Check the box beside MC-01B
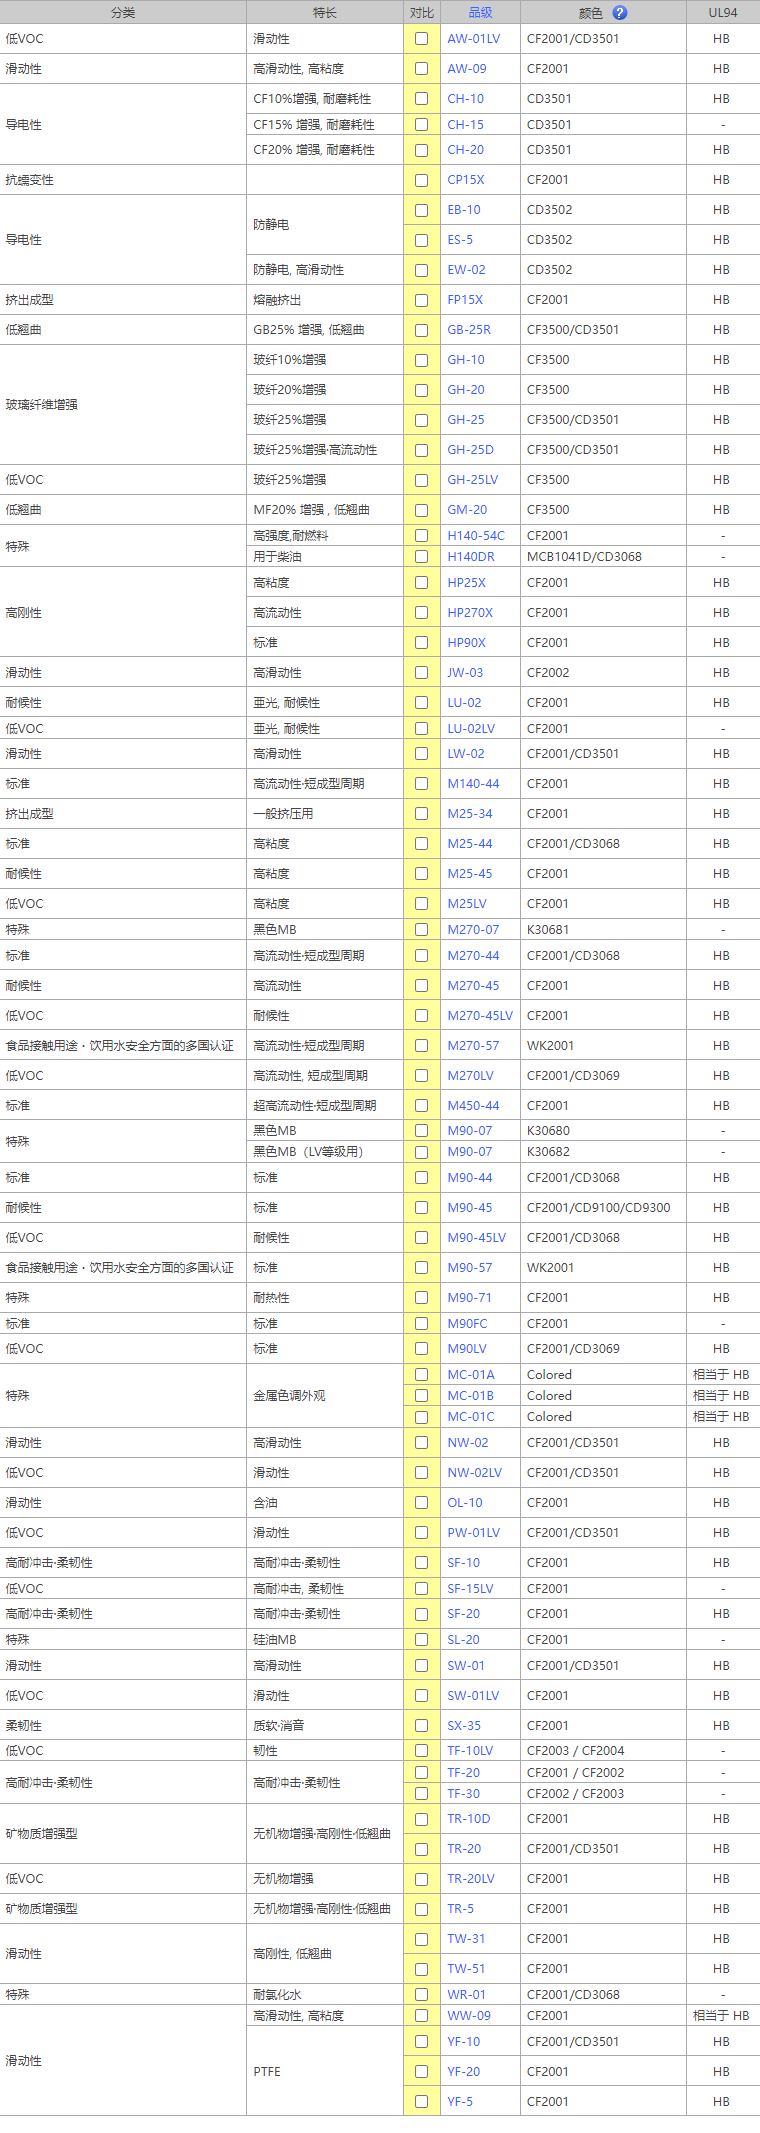This screenshot has width=760, height=2133. [x=421, y=1396]
